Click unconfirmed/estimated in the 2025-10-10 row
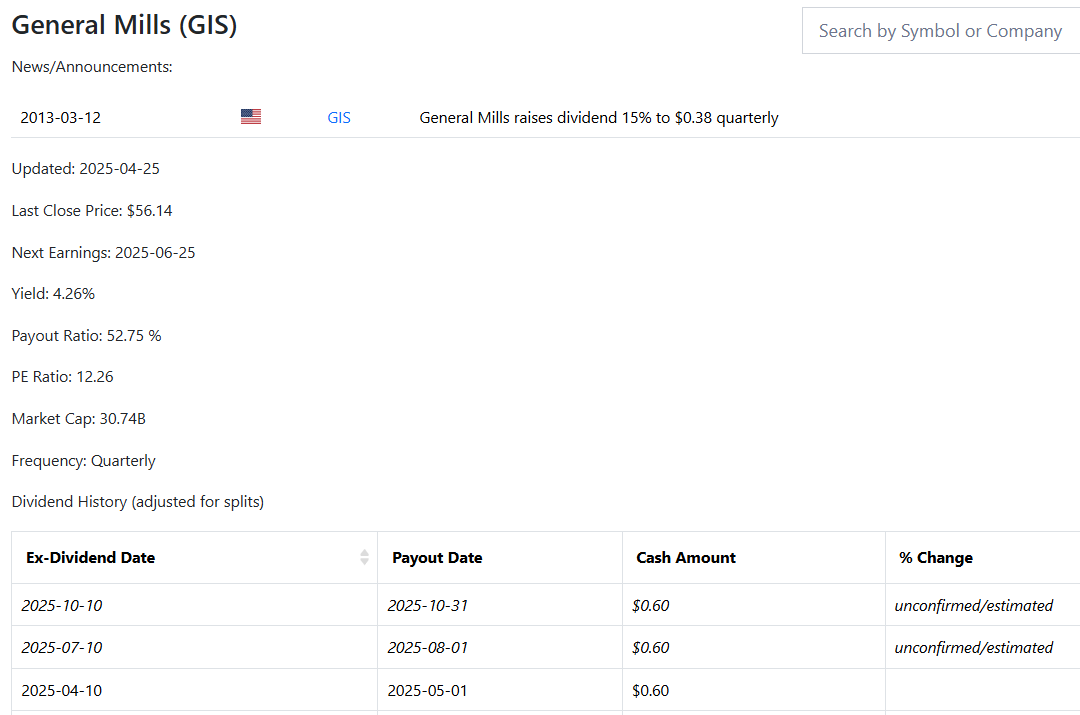 [x=973, y=605]
